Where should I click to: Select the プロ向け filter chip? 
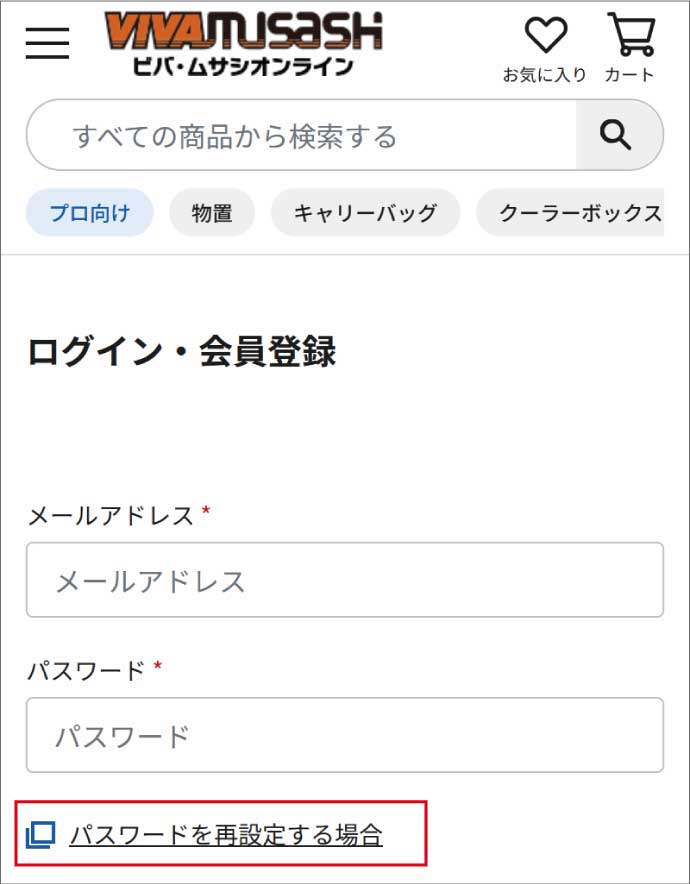click(89, 212)
